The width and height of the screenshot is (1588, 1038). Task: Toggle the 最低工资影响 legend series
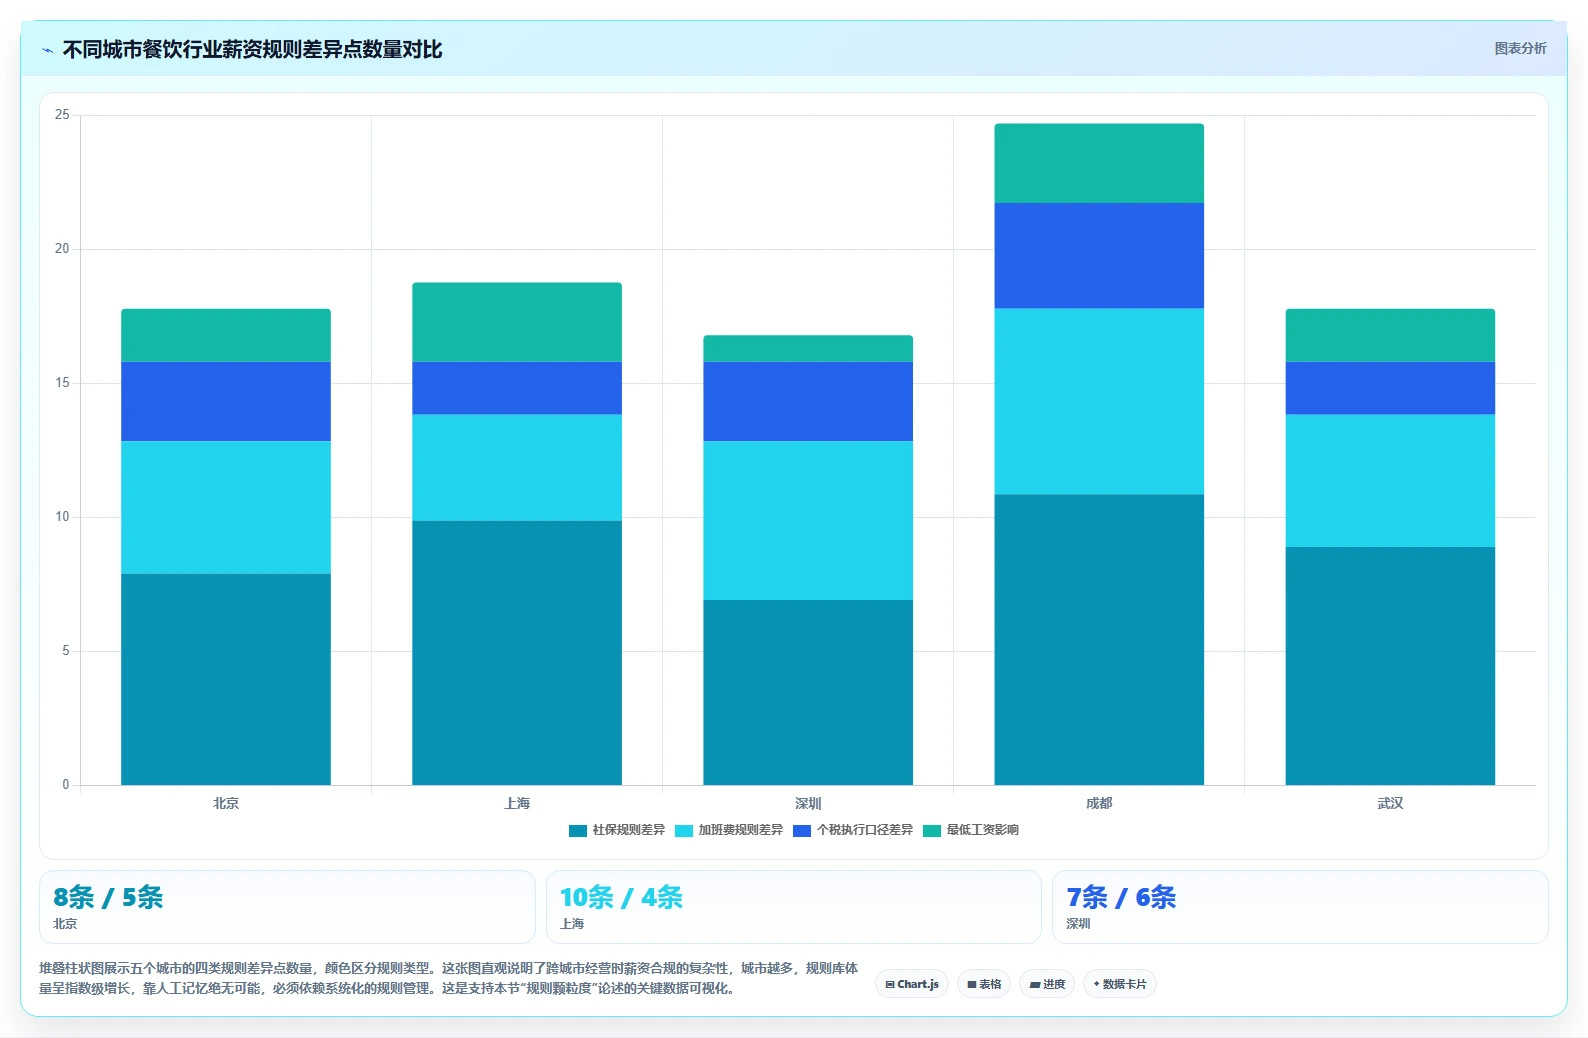[971, 830]
